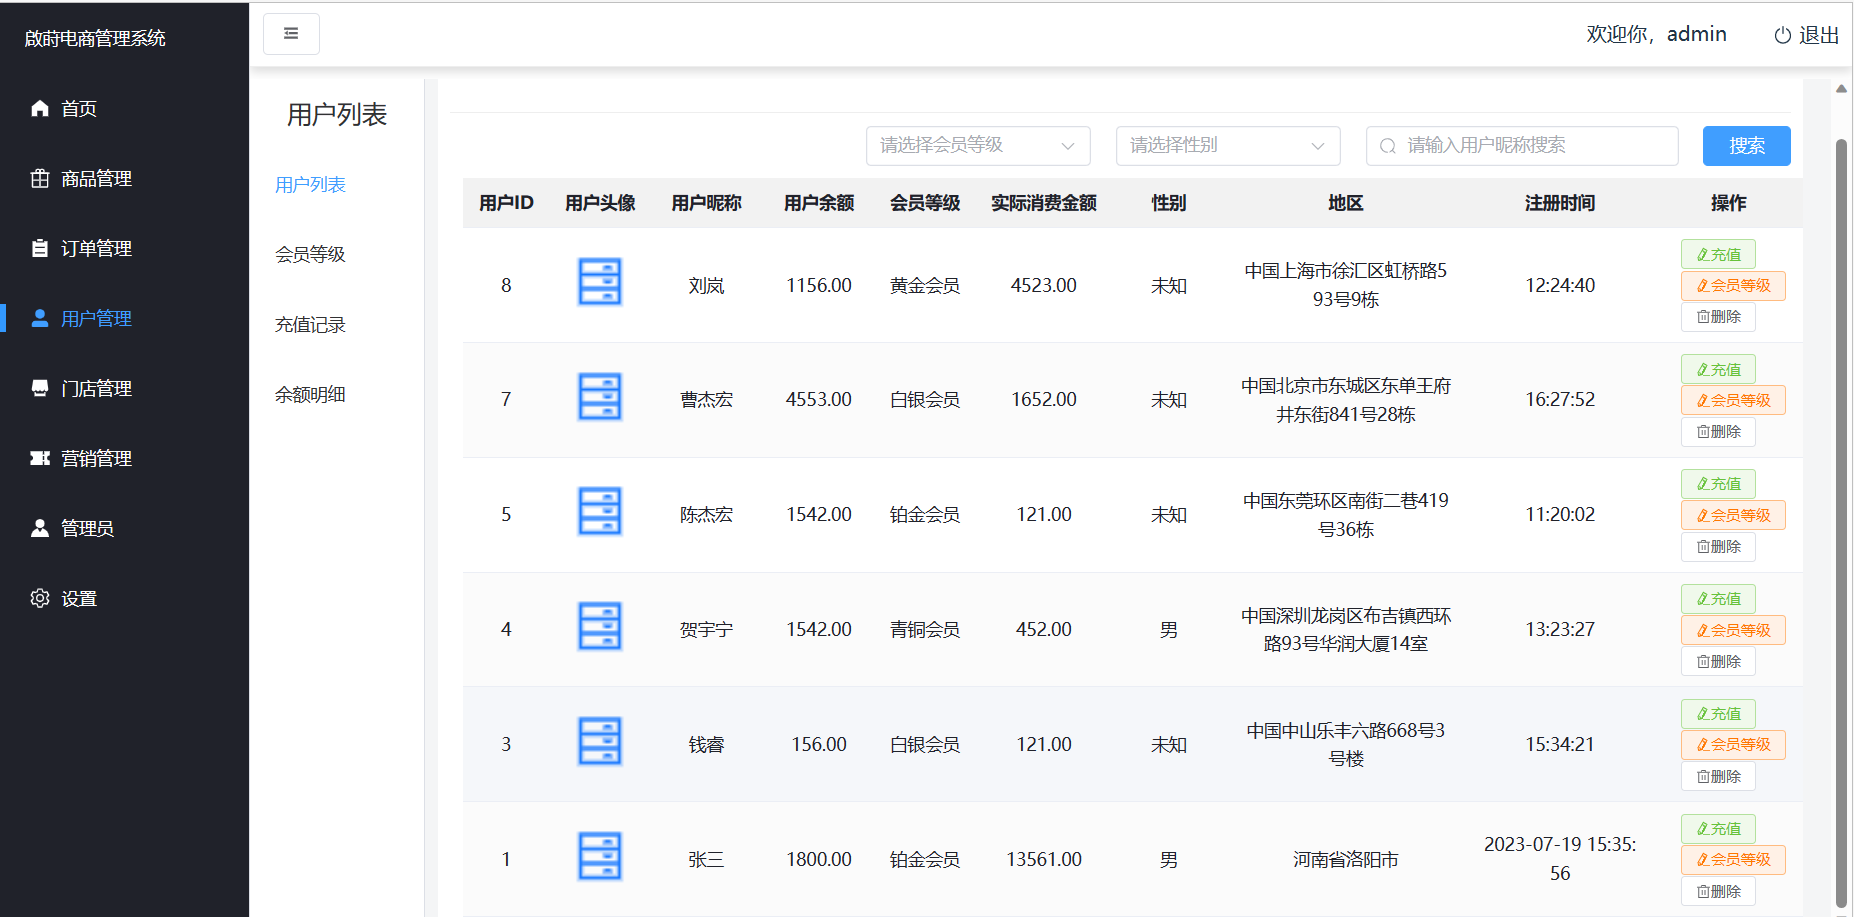Click 会员等级 button for user 张三
The height and width of the screenshot is (917, 1854).
click(1733, 860)
